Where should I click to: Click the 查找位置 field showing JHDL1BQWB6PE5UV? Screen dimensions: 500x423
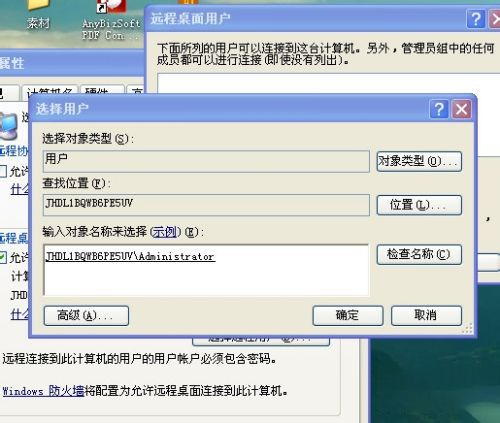point(206,205)
